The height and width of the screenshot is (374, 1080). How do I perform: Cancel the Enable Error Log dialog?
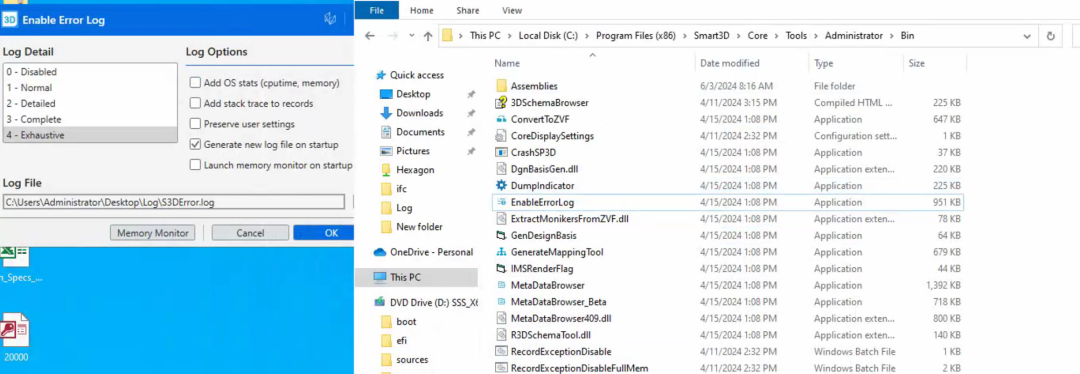tap(250, 233)
